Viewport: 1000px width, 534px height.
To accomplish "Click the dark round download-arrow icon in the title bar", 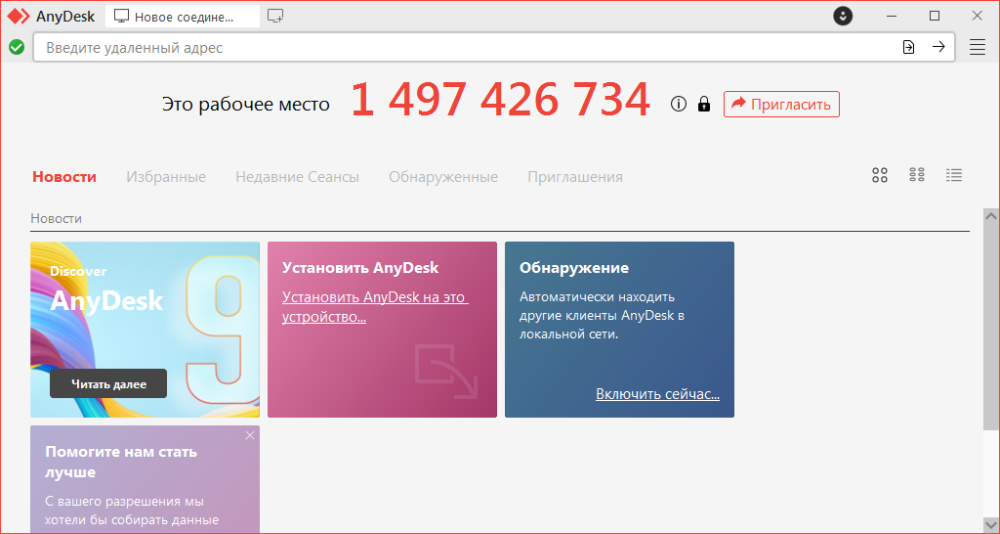I will pyautogui.click(x=843, y=16).
